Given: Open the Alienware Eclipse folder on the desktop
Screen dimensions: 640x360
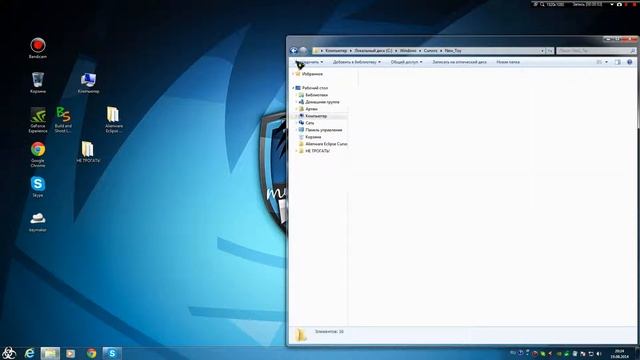Looking at the screenshot, I should point(113,120).
